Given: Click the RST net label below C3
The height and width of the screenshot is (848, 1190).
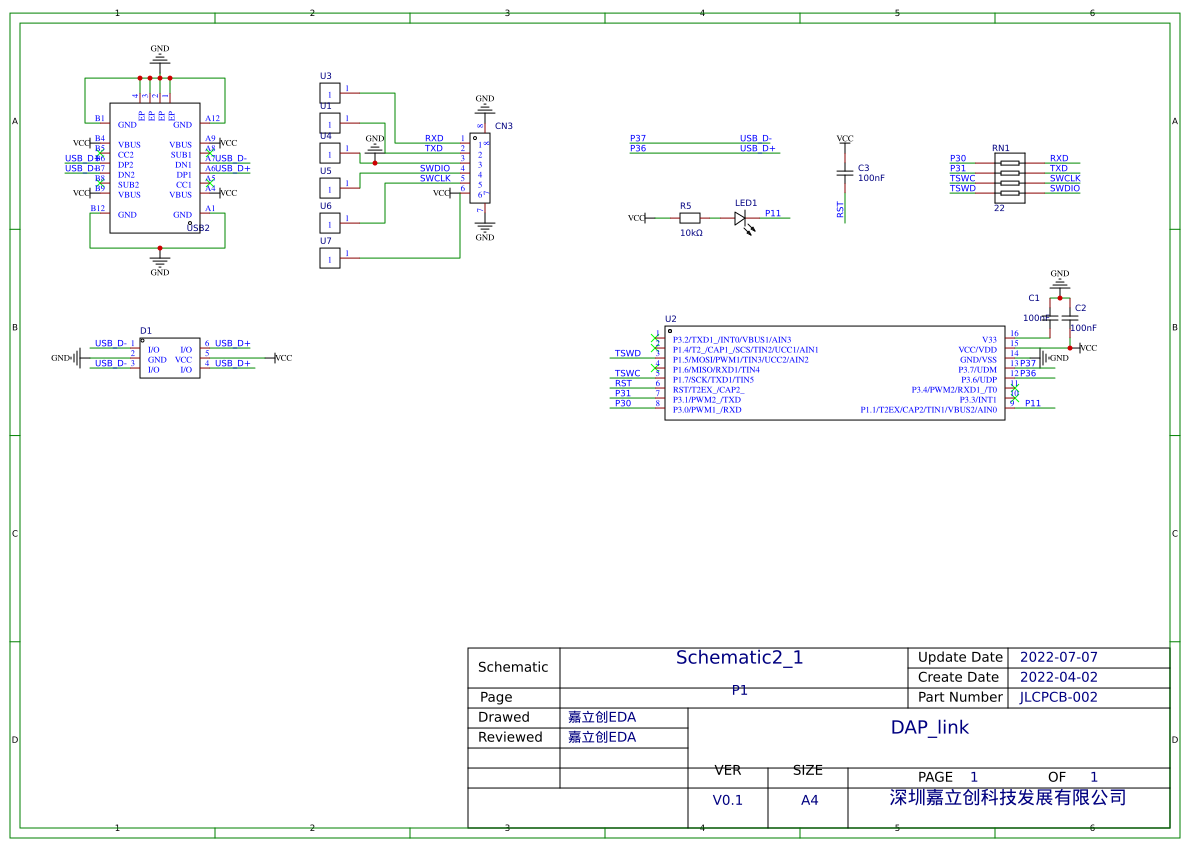Looking at the screenshot, I should [840, 210].
